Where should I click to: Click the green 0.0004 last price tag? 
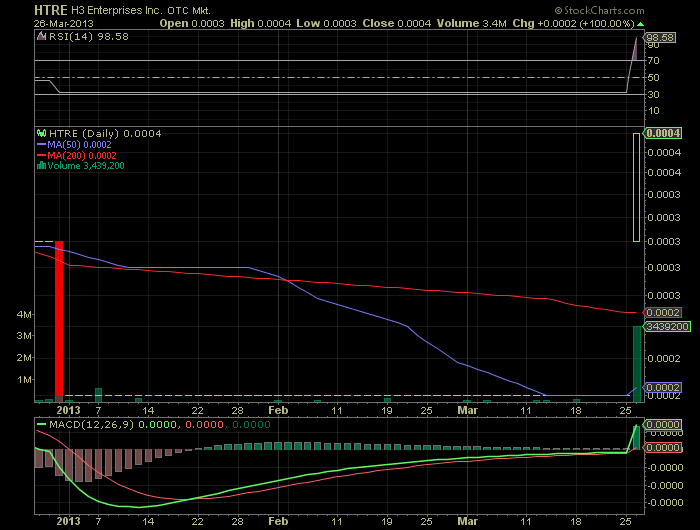coord(663,133)
